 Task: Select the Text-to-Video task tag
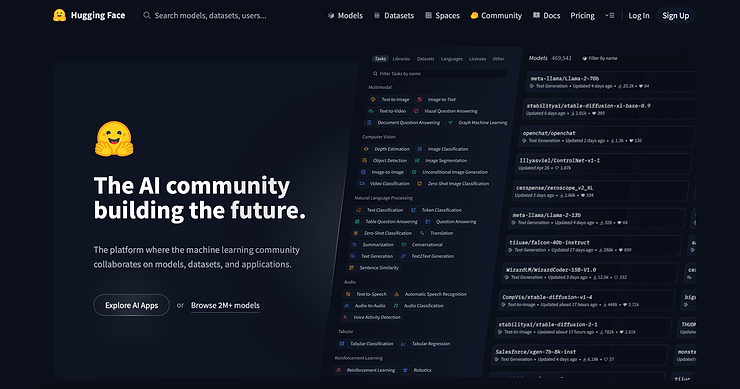click(x=387, y=111)
